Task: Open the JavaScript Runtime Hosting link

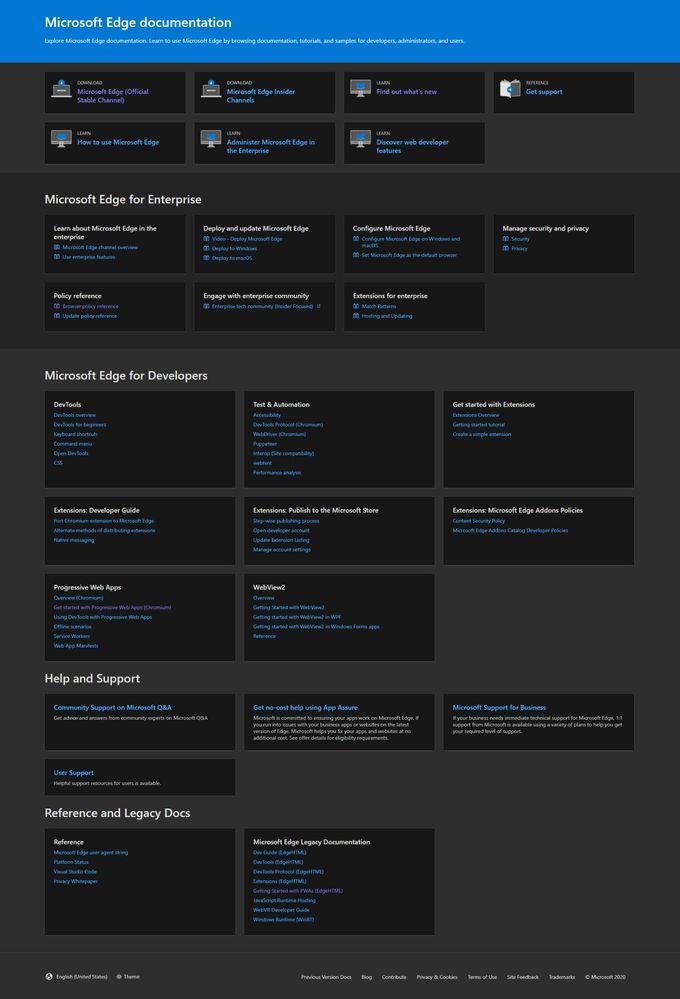Action: [284, 900]
